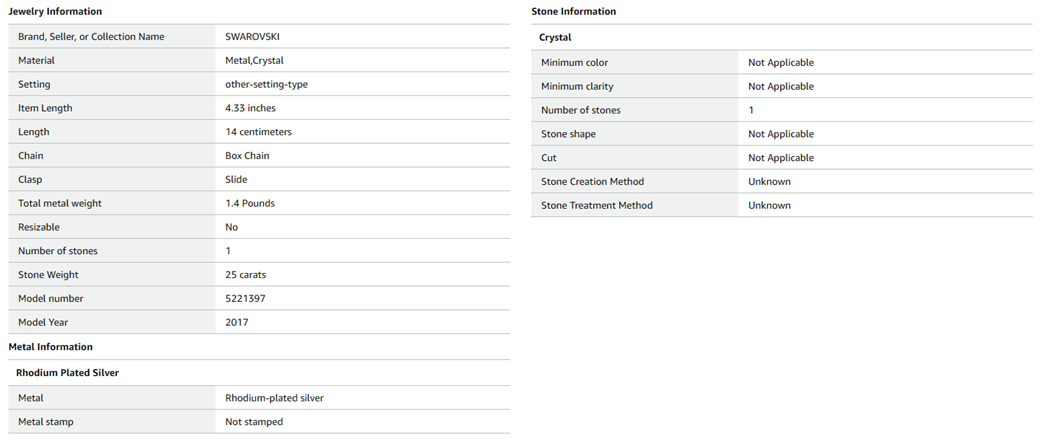Click the 4.33 inches item length value
This screenshot has height=444, width=1044.
pyautogui.click(x=250, y=108)
